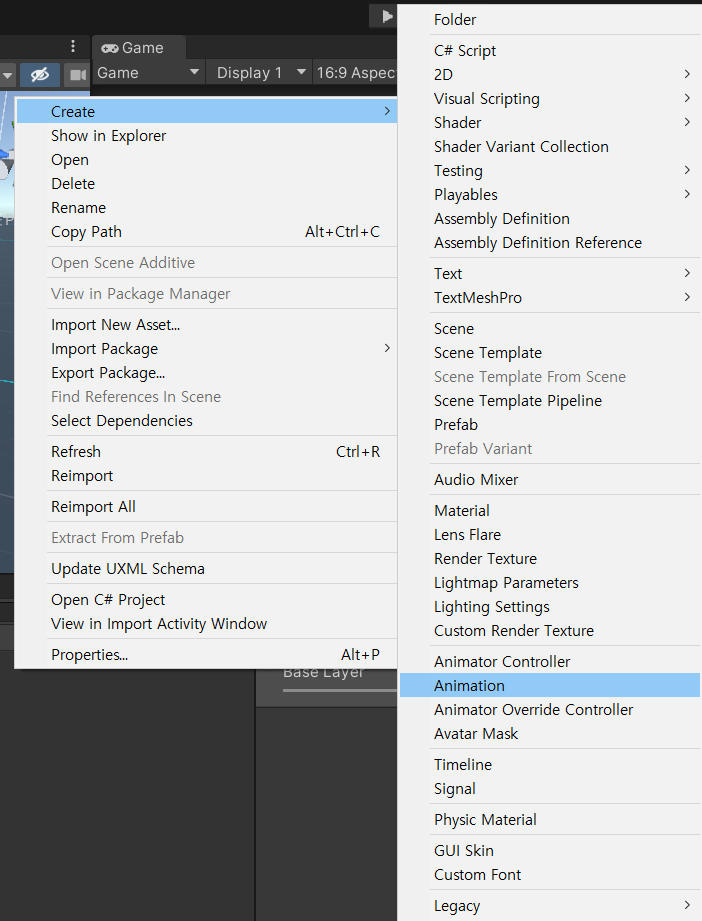Choose Lens Flare
This screenshot has width=702, height=921.
pos(550,535)
